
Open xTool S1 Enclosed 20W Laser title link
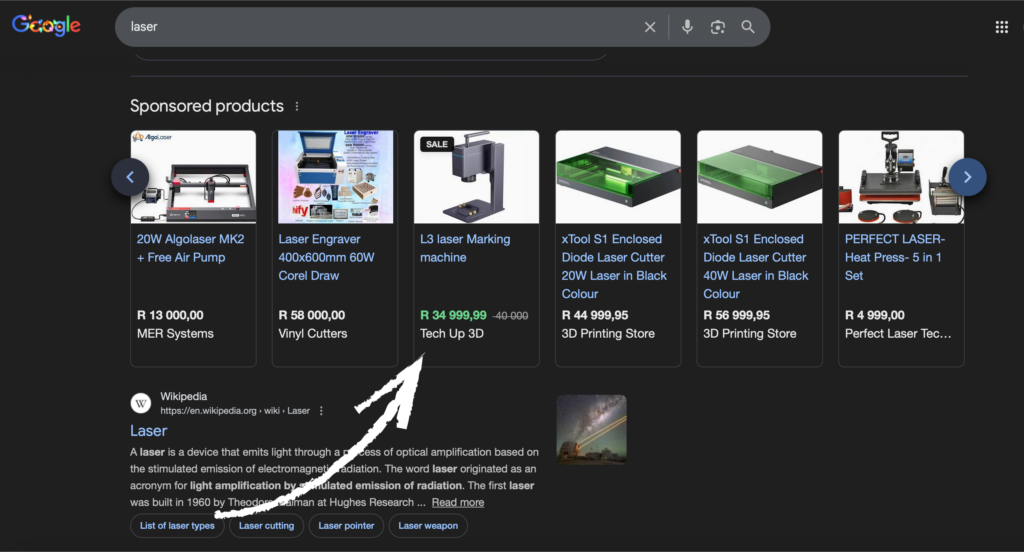[x=614, y=267]
